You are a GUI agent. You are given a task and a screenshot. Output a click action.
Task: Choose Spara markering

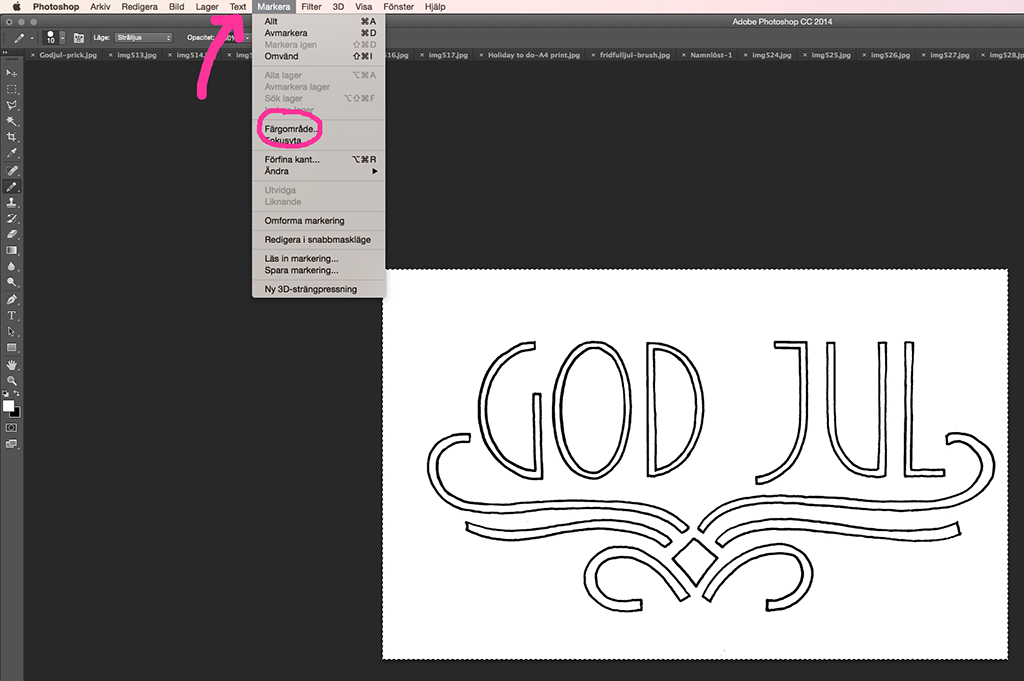[x=319, y=270]
